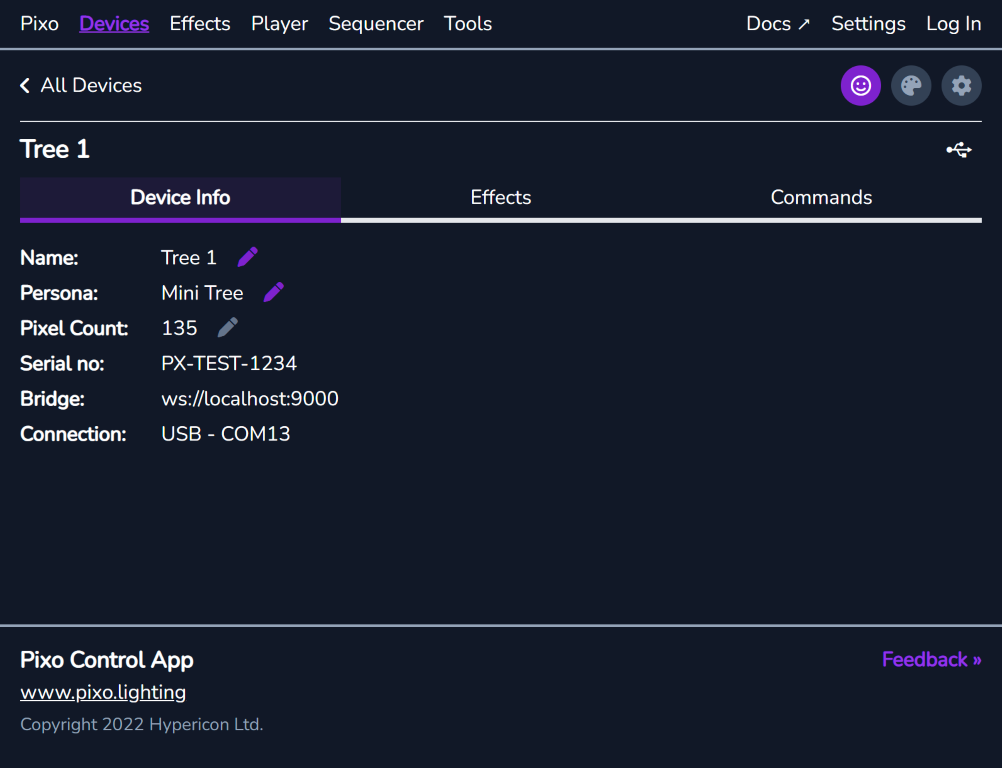
Task: Click the purple smiley emoji icon
Action: [860, 85]
